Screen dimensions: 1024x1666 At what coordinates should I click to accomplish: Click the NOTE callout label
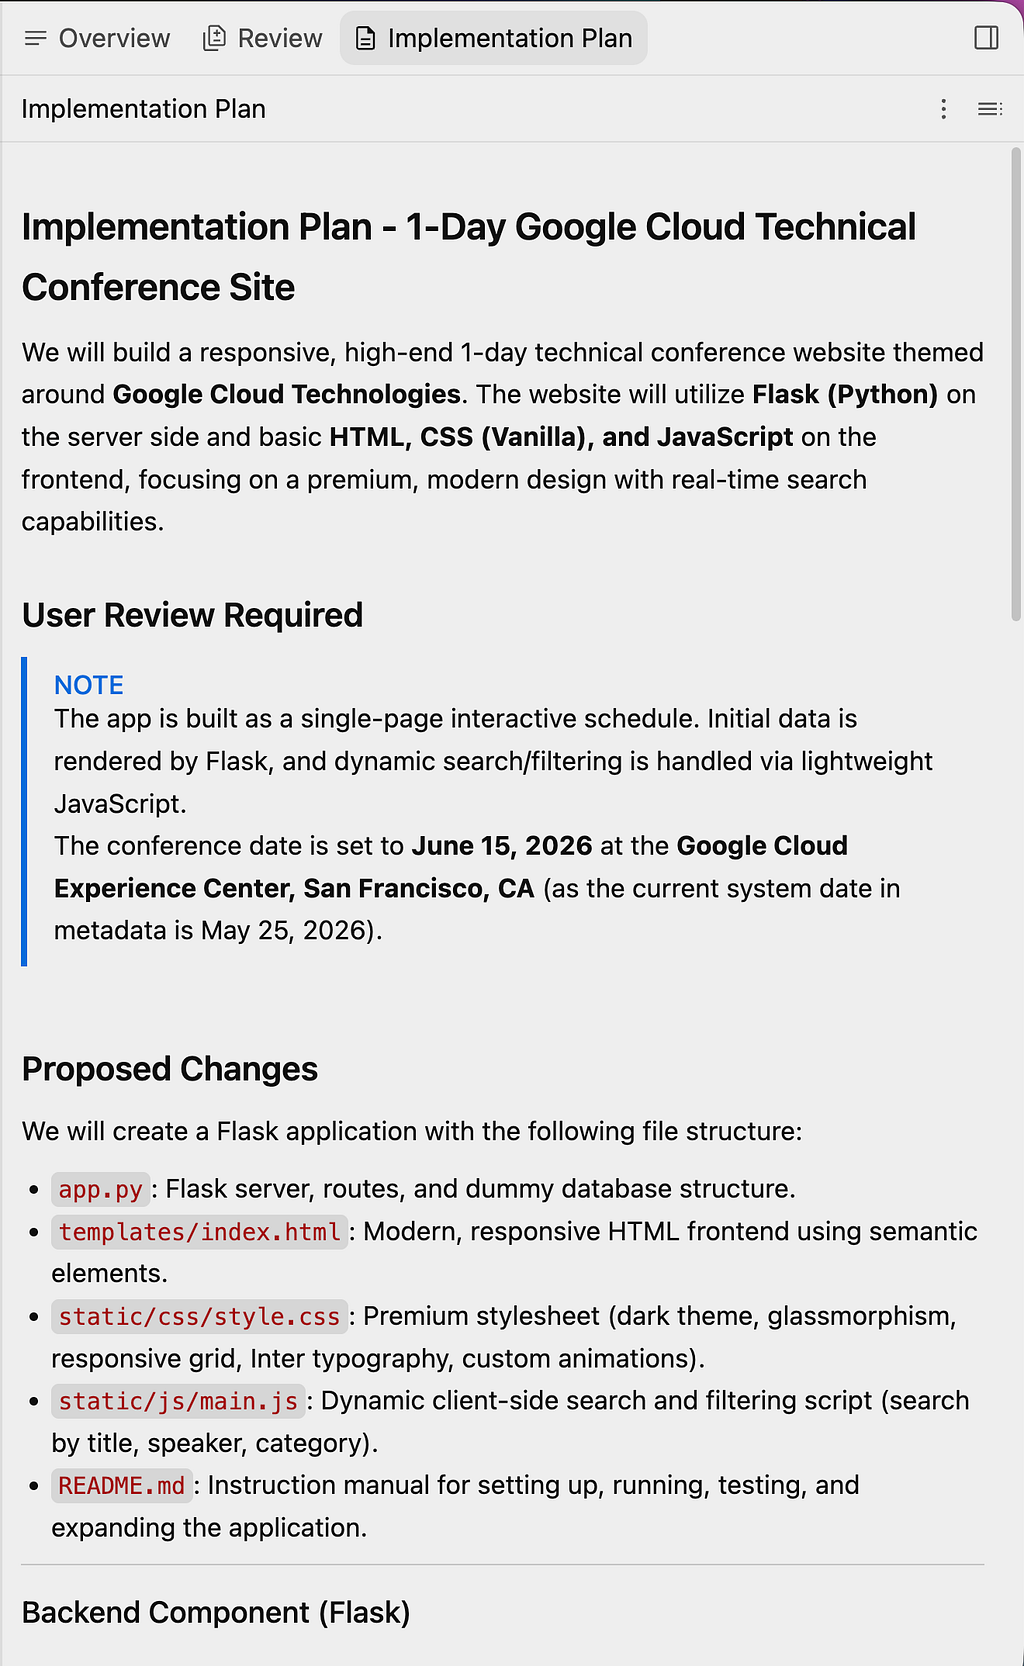pos(89,685)
